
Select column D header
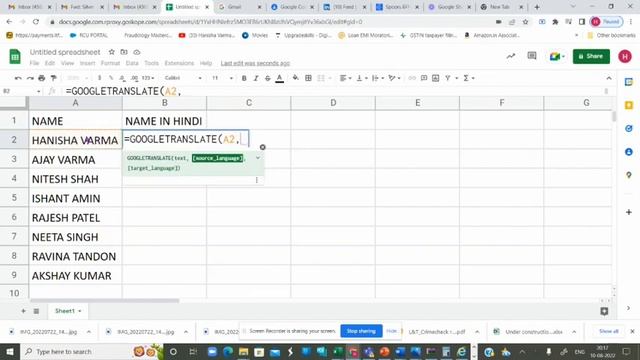tap(333, 103)
